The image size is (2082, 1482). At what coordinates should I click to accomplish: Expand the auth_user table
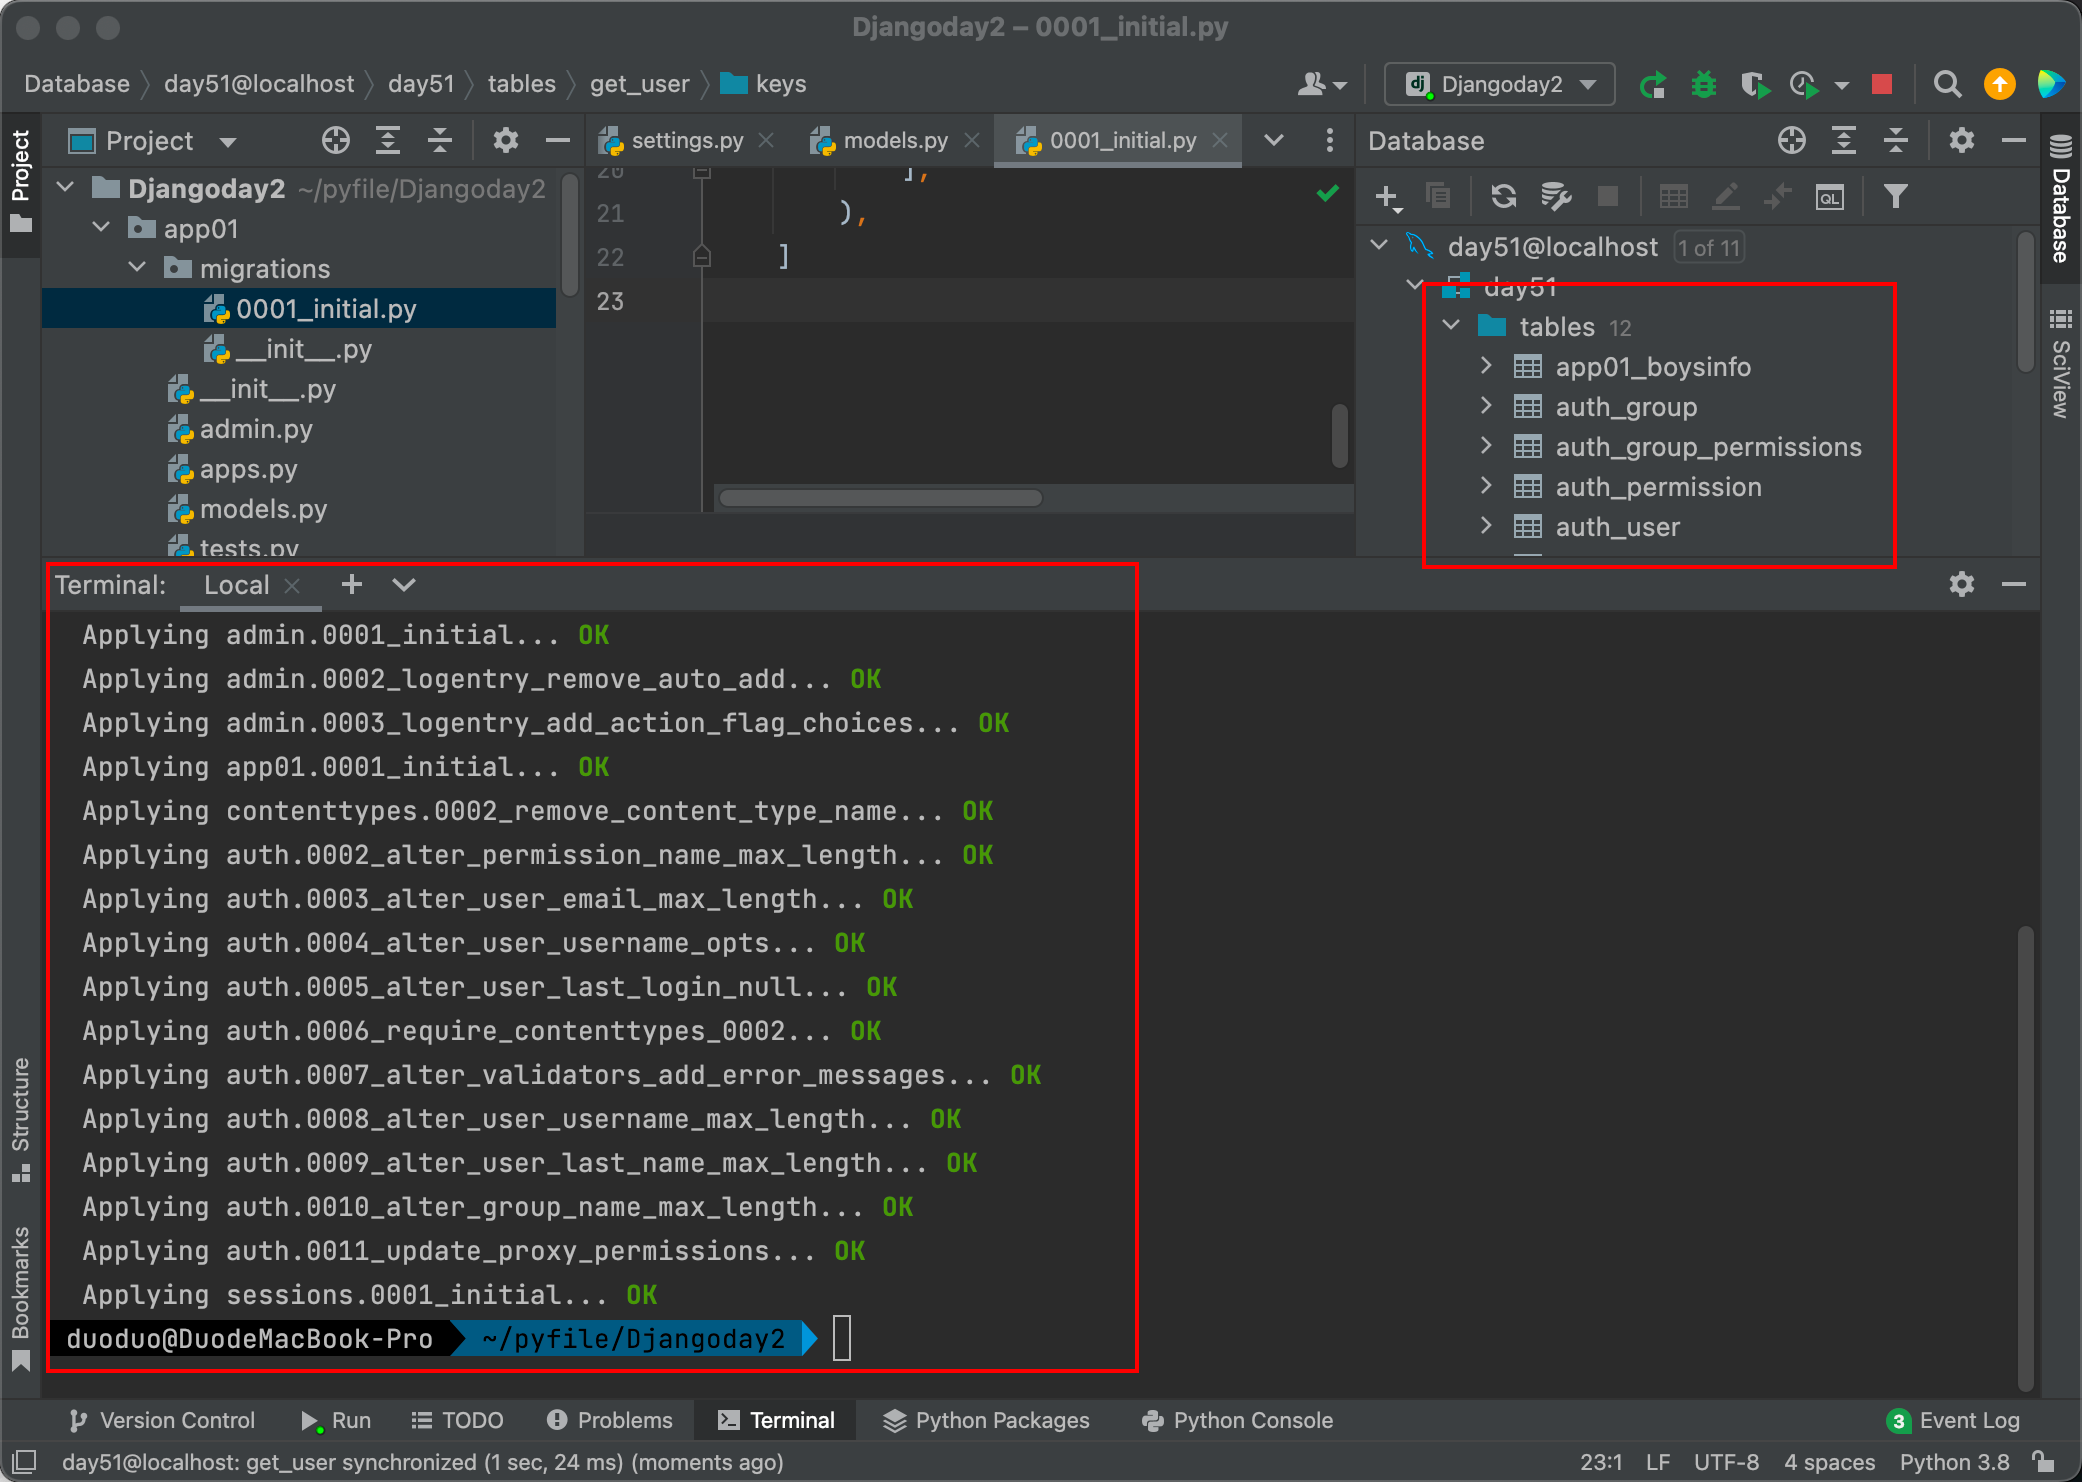[1486, 526]
